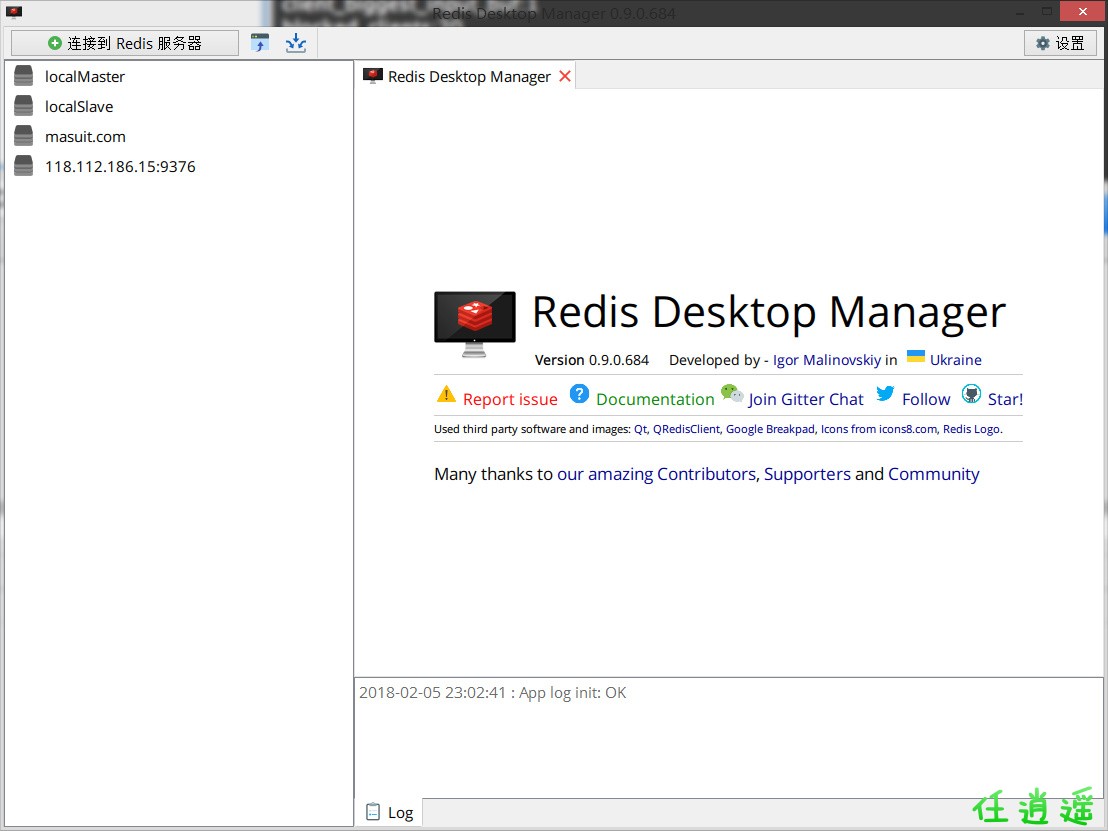This screenshot has width=1108, height=831.
Task: Click the gear icon on settings button
Action: click(x=1042, y=43)
